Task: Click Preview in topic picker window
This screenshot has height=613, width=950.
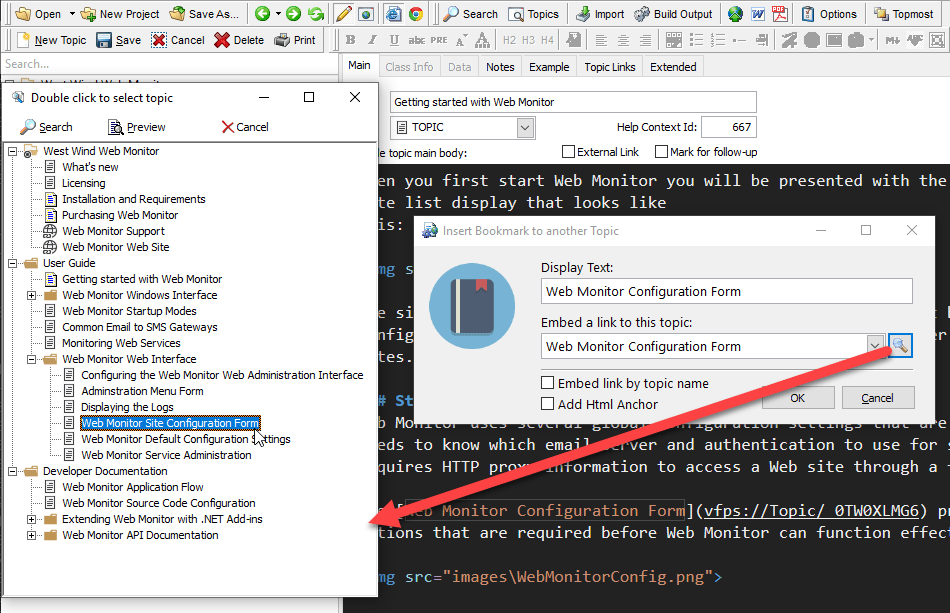Action: [x=137, y=127]
